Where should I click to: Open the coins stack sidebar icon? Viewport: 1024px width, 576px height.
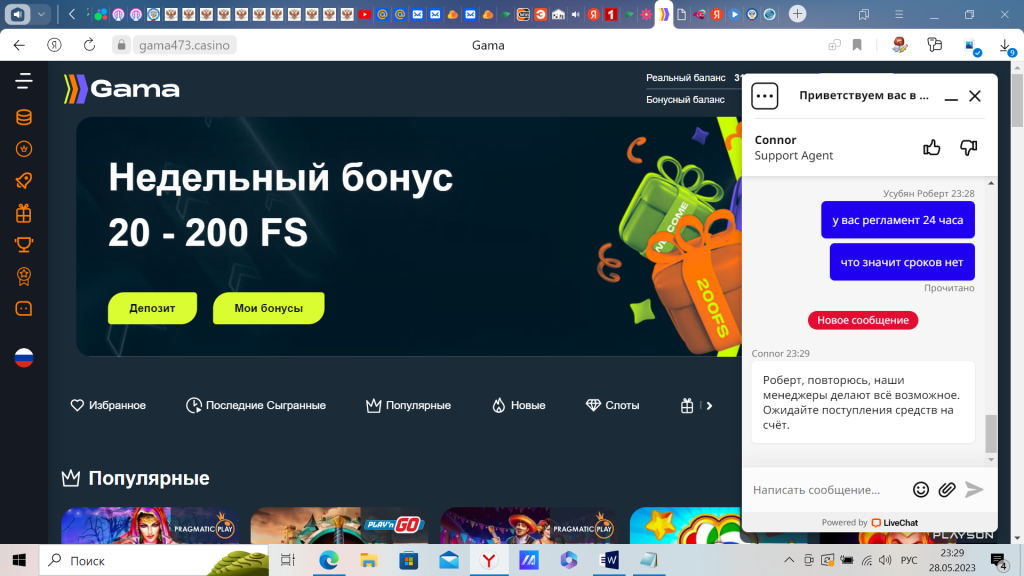click(24, 118)
